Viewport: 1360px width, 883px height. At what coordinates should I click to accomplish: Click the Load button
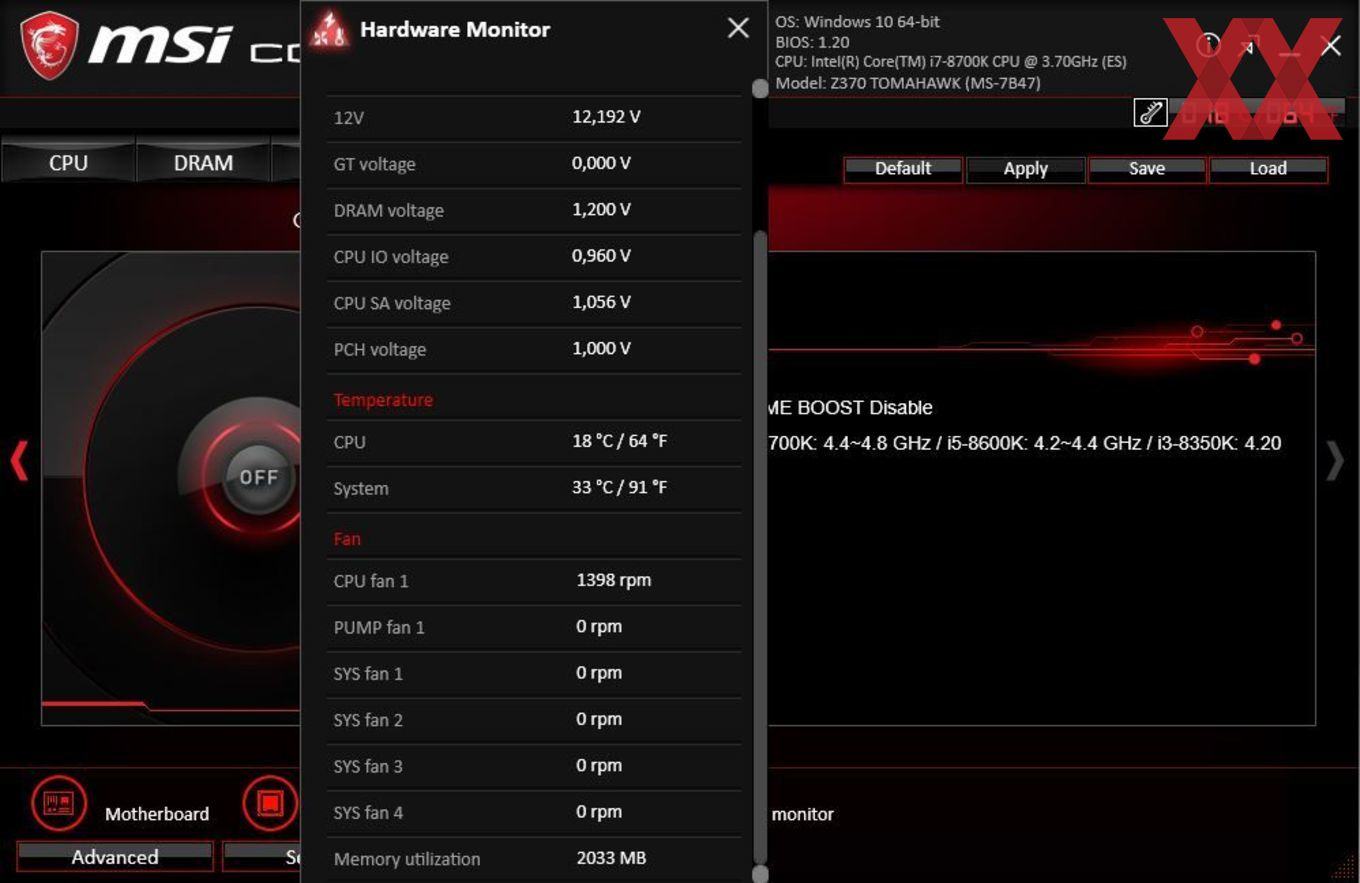(x=1268, y=169)
